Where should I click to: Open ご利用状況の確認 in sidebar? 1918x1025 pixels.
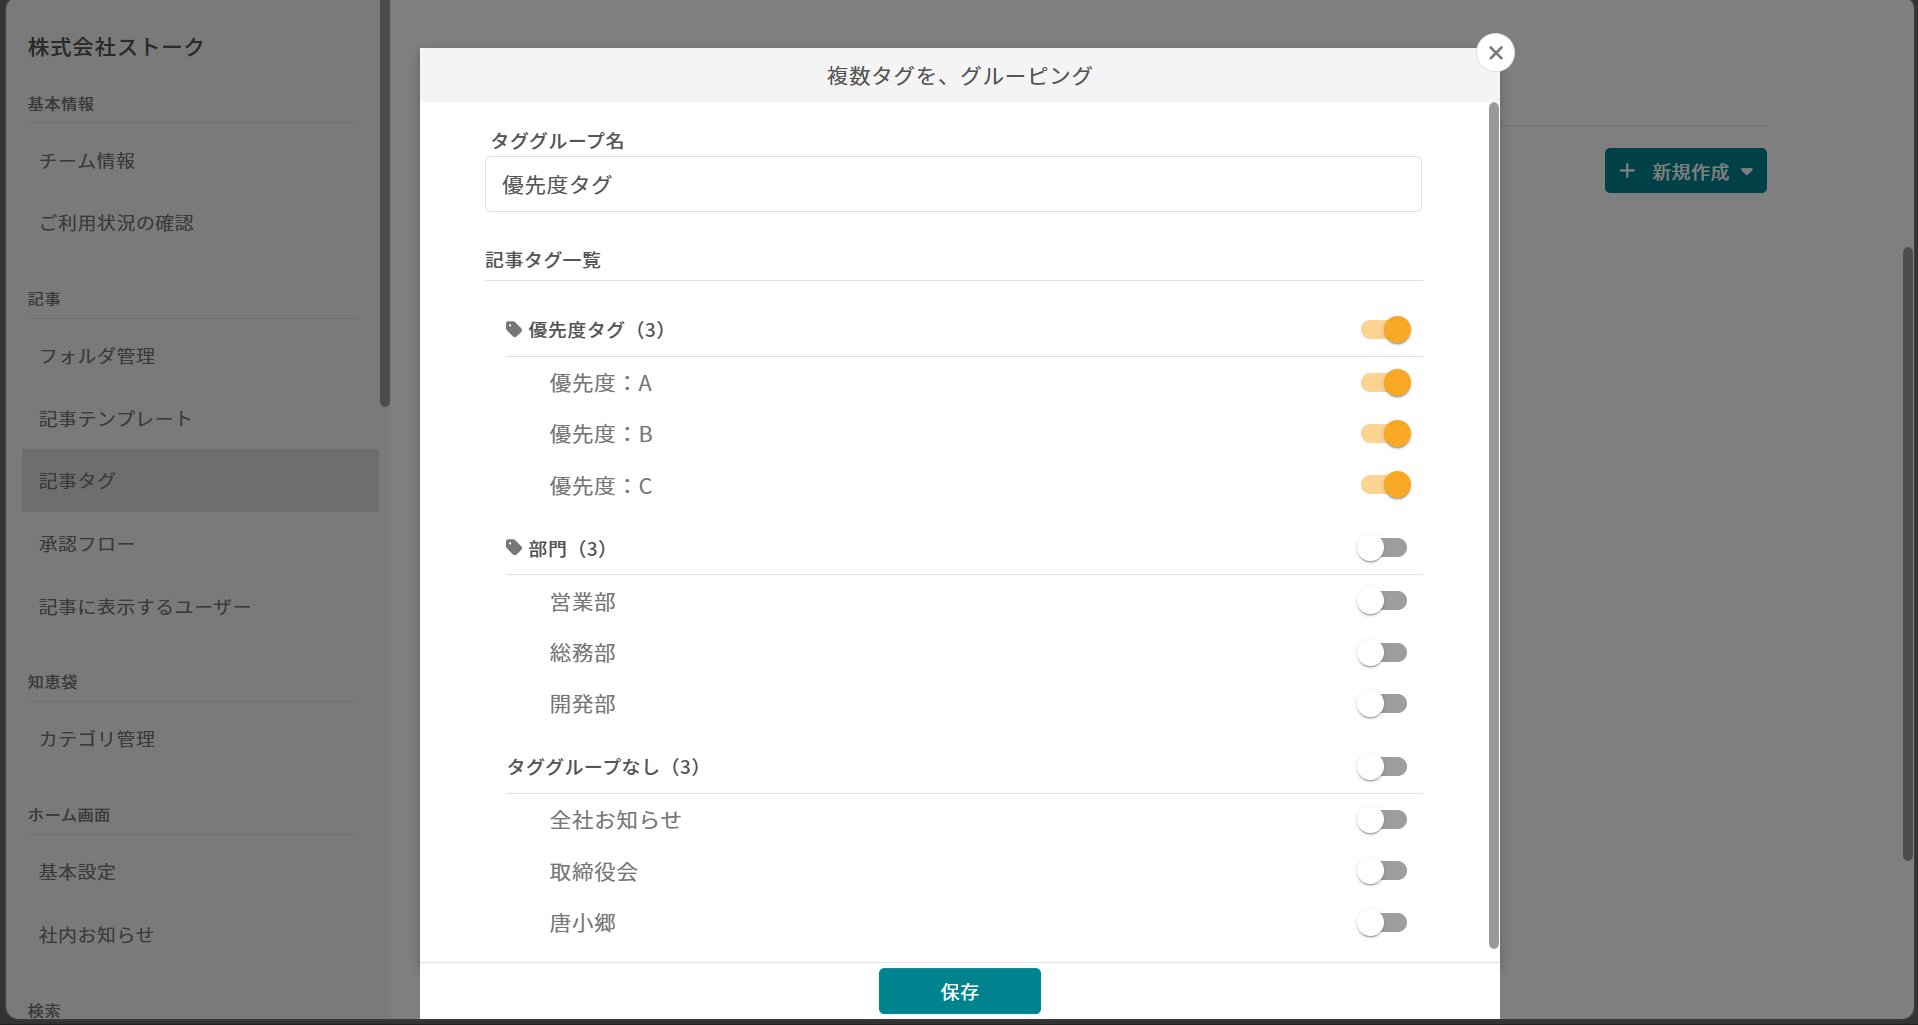tap(116, 223)
